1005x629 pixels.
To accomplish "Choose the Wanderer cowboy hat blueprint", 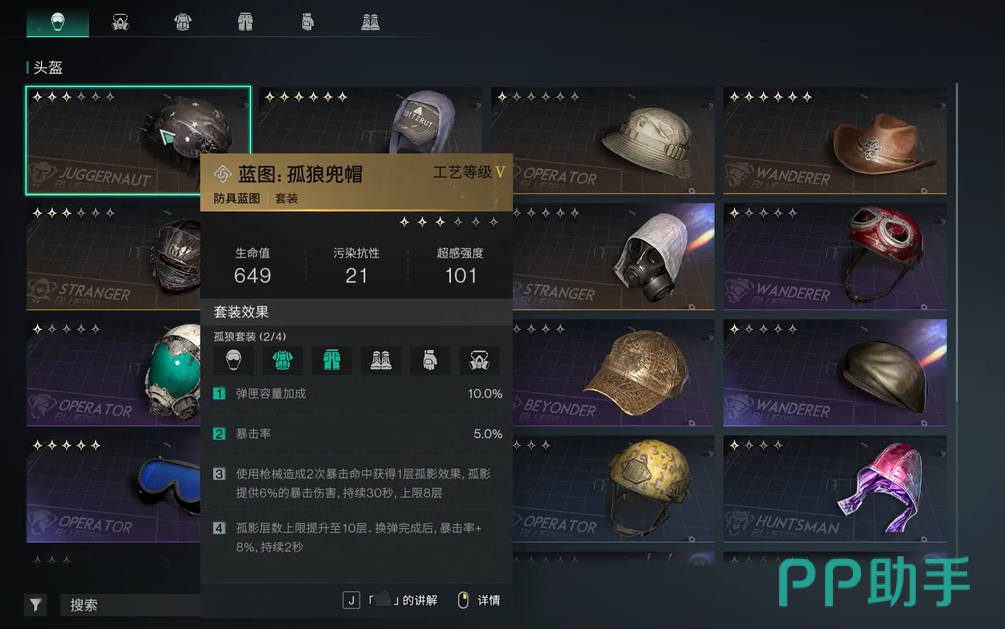I will tap(835, 140).
